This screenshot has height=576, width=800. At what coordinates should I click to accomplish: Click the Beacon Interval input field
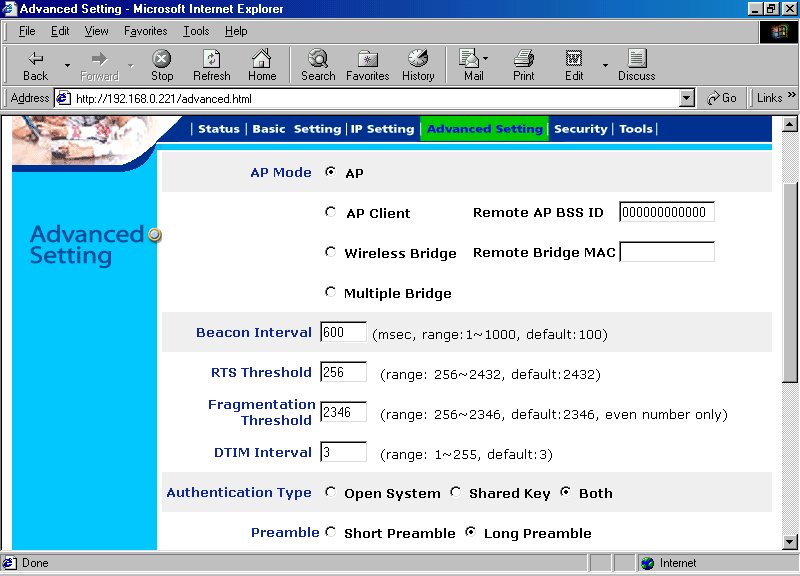(343, 332)
